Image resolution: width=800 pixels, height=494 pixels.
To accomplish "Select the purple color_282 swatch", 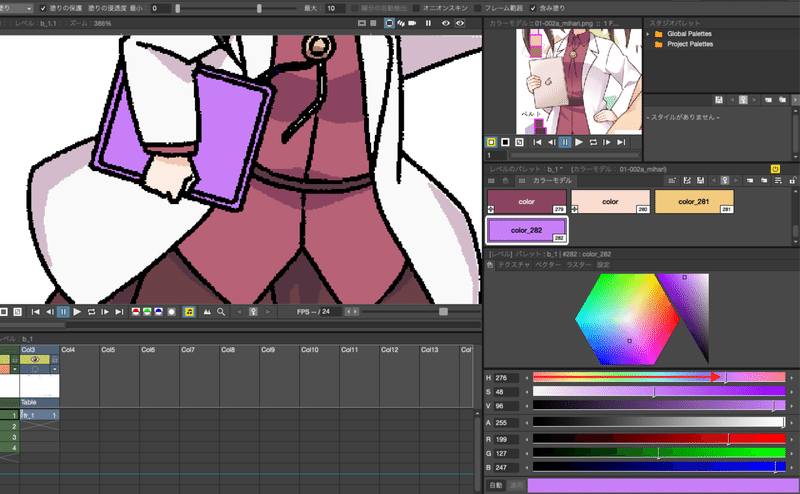I will (x=527, y=230).
